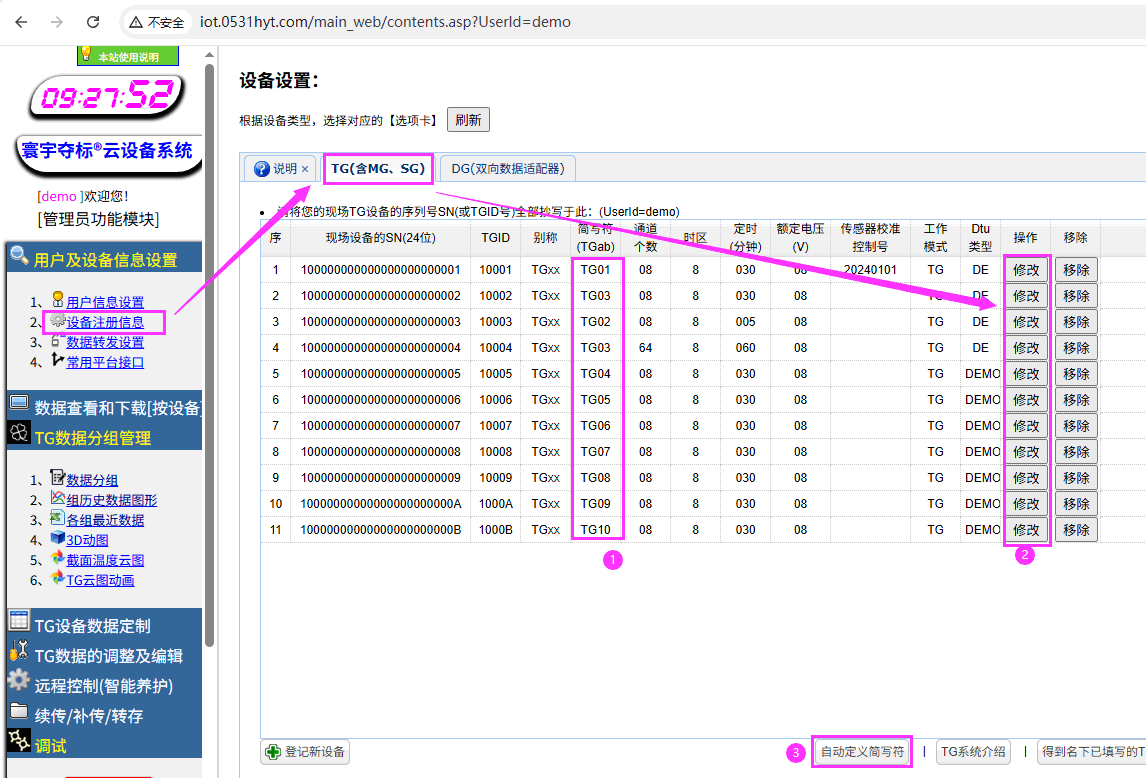Click 移除 for device row 11 (TG10)
1146x778 pixels.
click(x=1076, y=530)
